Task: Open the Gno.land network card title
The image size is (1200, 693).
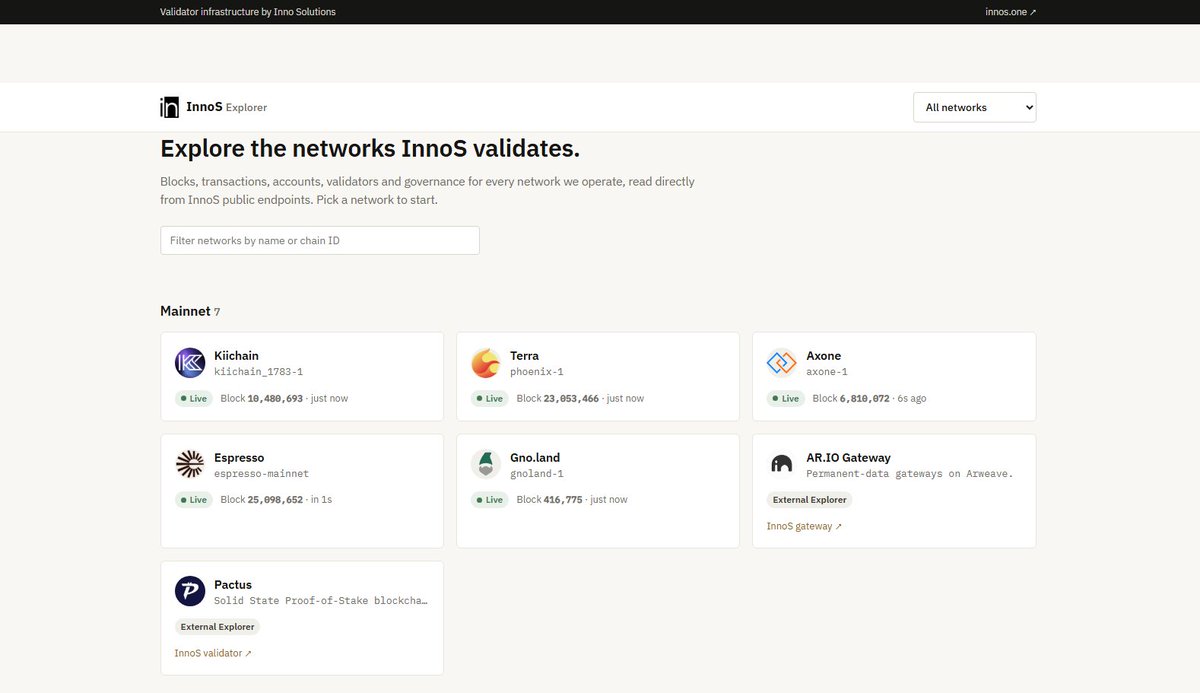Action: click(x=535, y=458)
